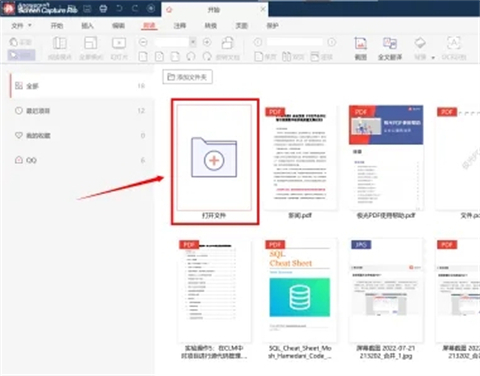The image size is (480, 376).
Task: Choose 单页 single page view
Action: (265, 56)
